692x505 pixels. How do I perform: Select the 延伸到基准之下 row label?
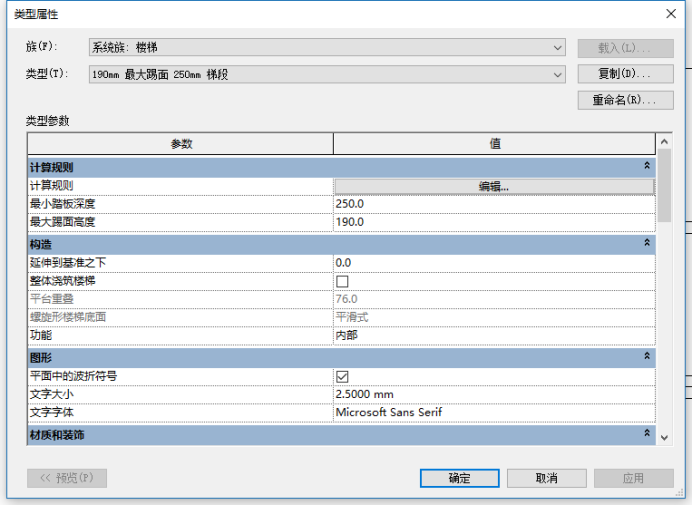68,263
